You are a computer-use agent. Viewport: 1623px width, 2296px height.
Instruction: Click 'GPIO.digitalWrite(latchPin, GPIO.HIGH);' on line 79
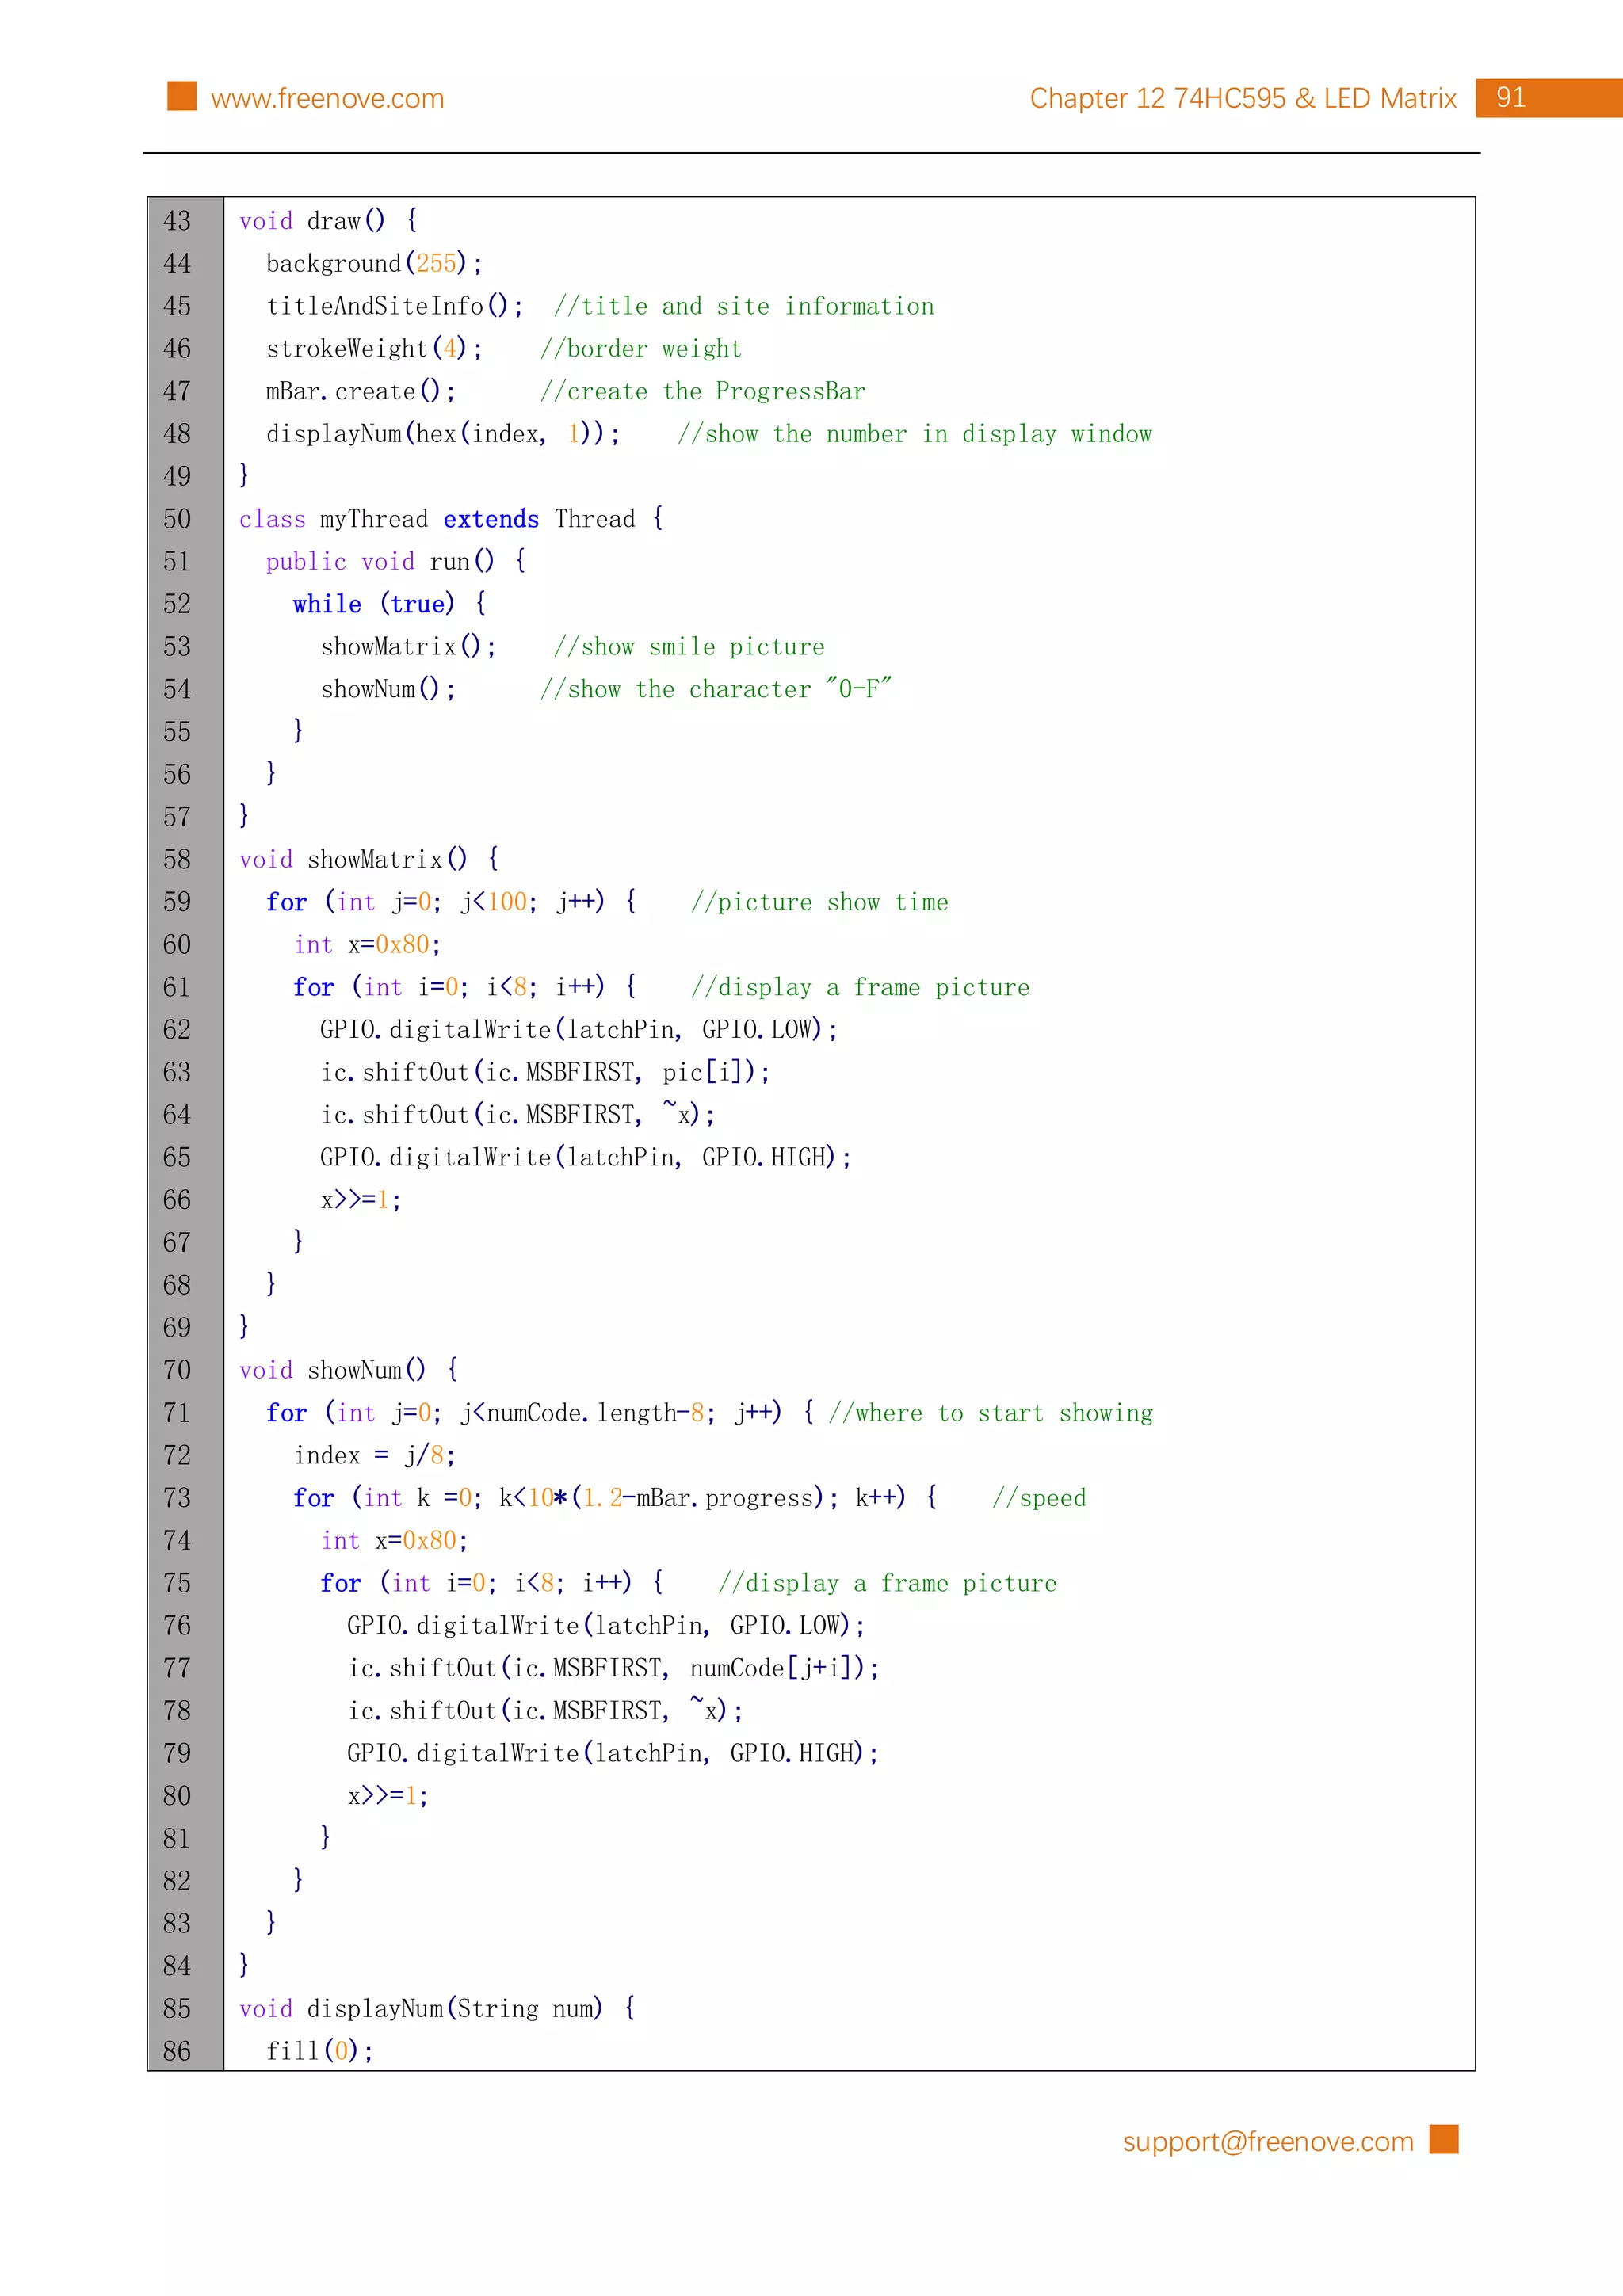coord(613,1753)
